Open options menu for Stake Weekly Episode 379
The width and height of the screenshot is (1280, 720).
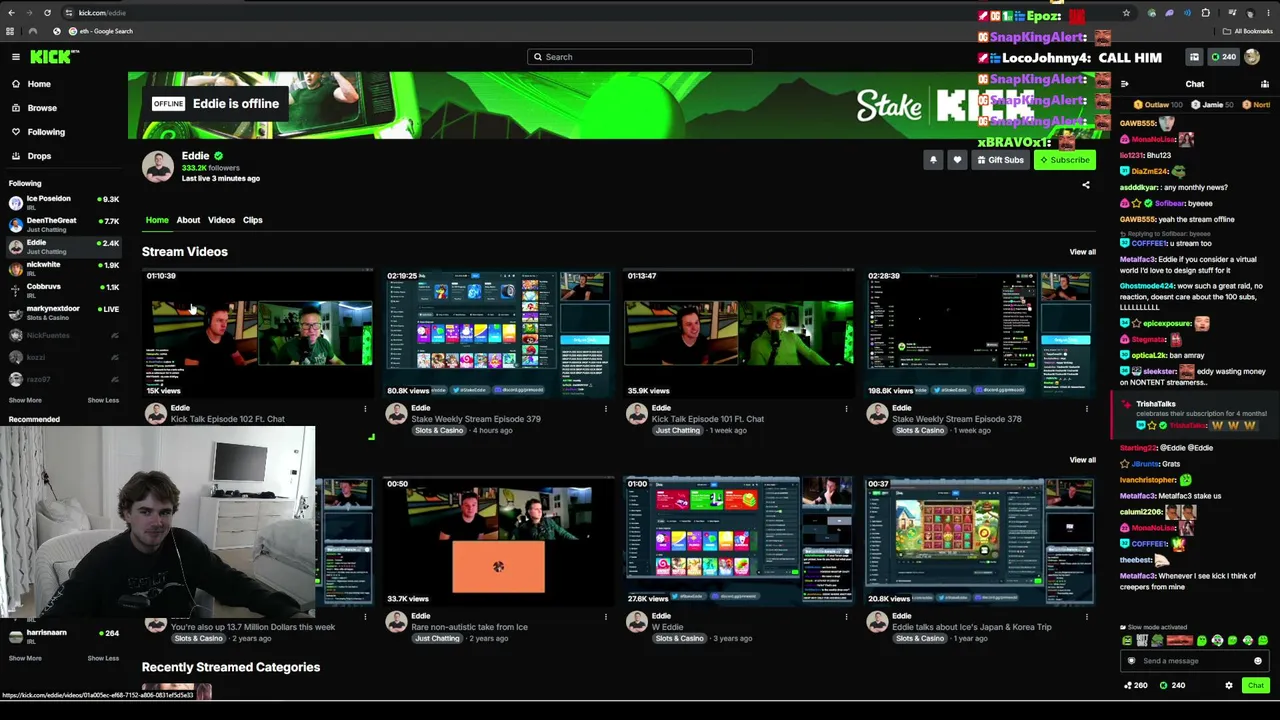click(605, 409)
